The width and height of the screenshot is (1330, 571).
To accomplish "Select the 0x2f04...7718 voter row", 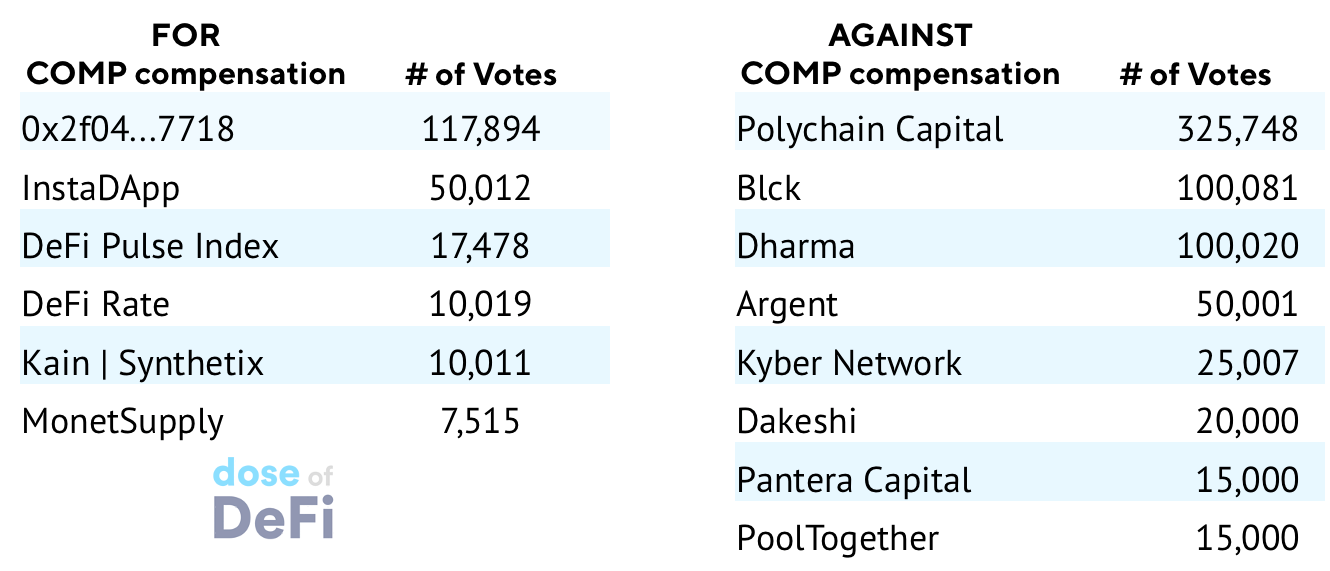I will (x=315, y=128).
